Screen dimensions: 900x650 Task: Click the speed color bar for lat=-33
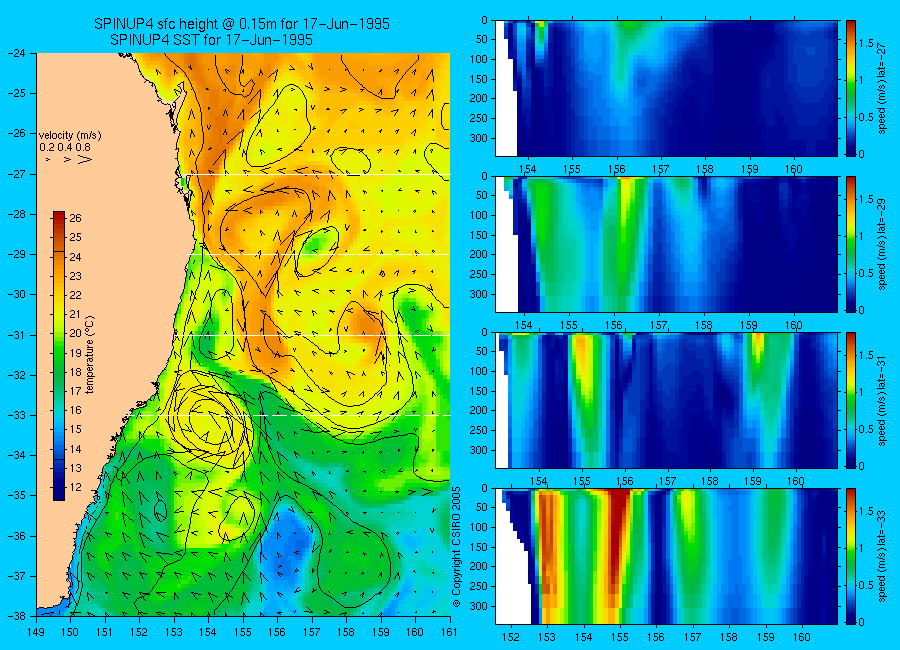coord(851,556)
